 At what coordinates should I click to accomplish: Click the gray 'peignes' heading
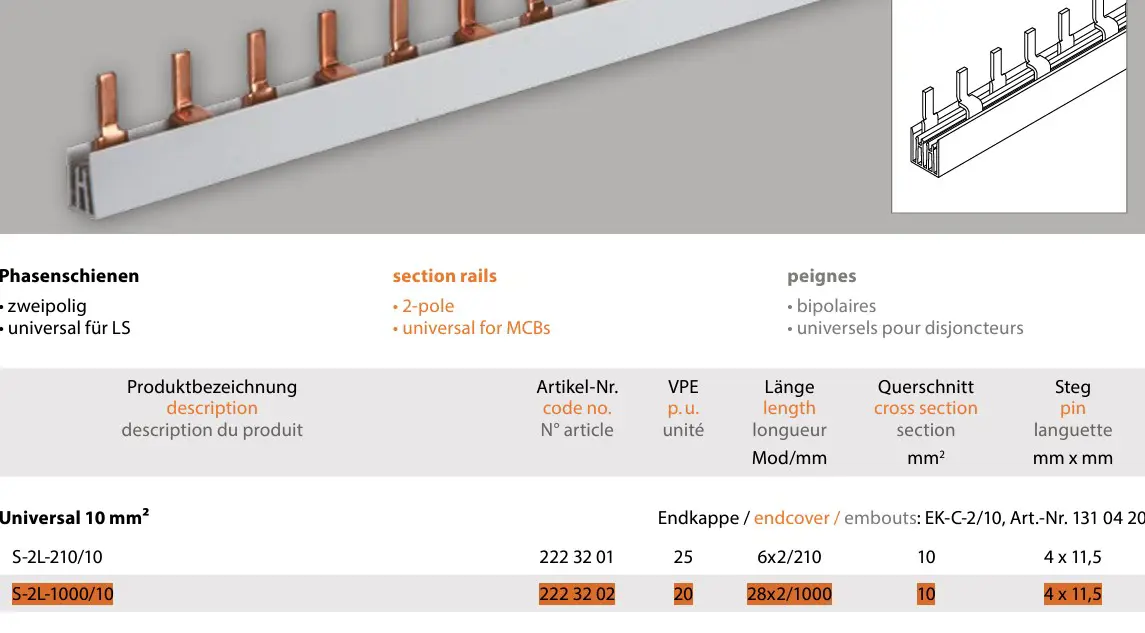821,276
